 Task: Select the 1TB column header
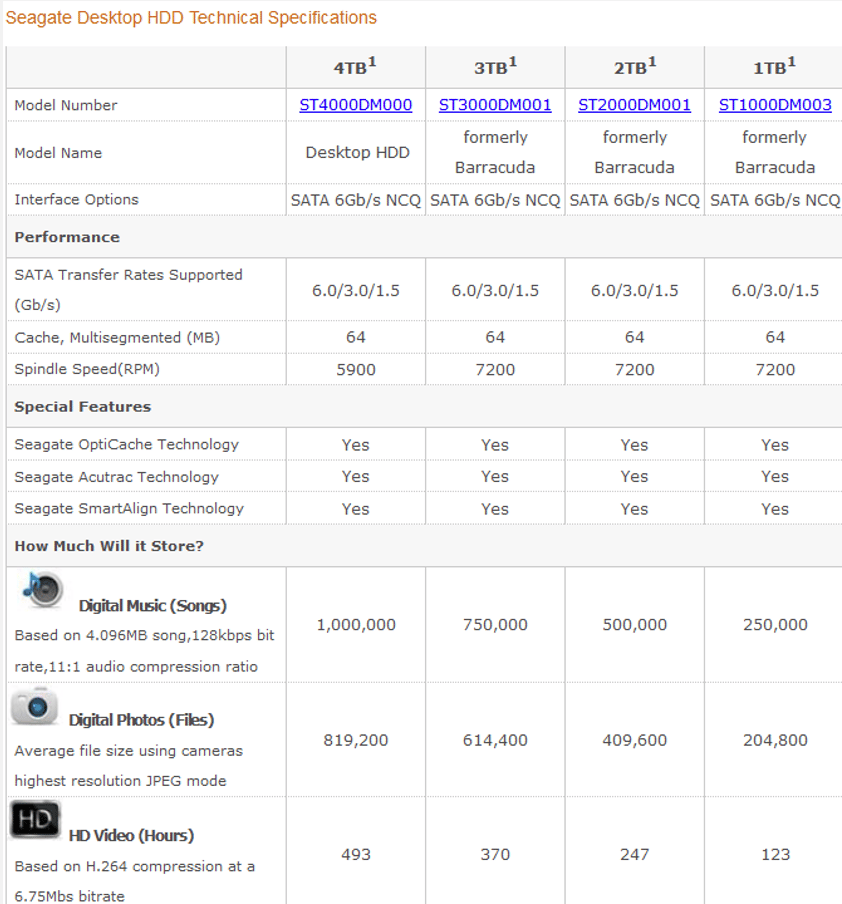pyautogui.click(x=775, y=67)
